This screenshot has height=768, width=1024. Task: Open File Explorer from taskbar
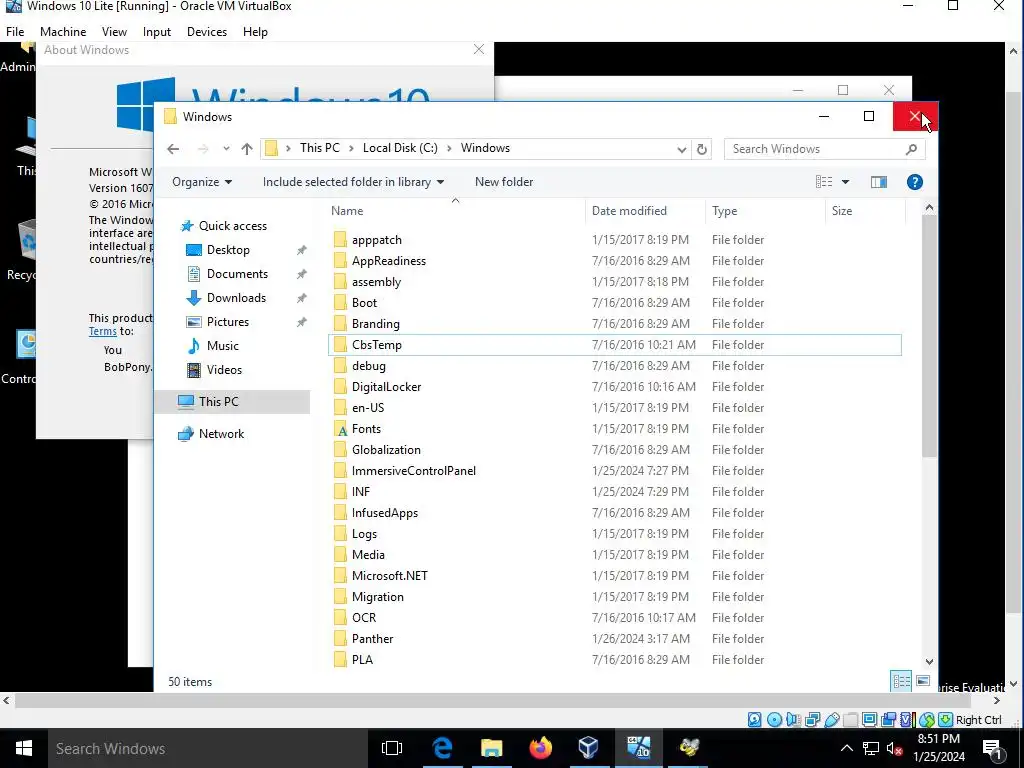pos(492,748)
